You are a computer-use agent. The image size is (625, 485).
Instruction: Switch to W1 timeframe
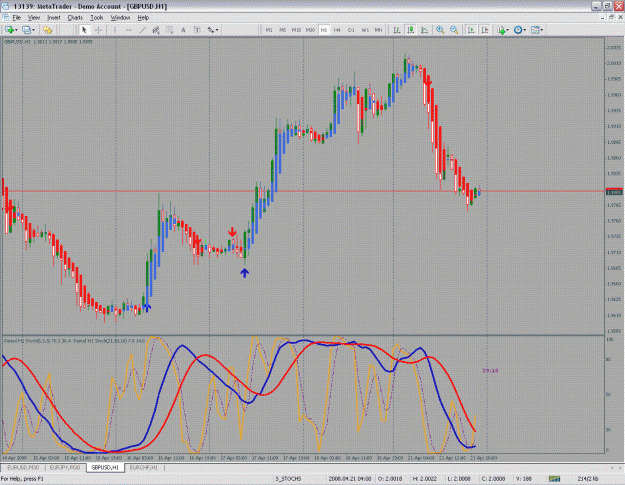tap(365, 30)
